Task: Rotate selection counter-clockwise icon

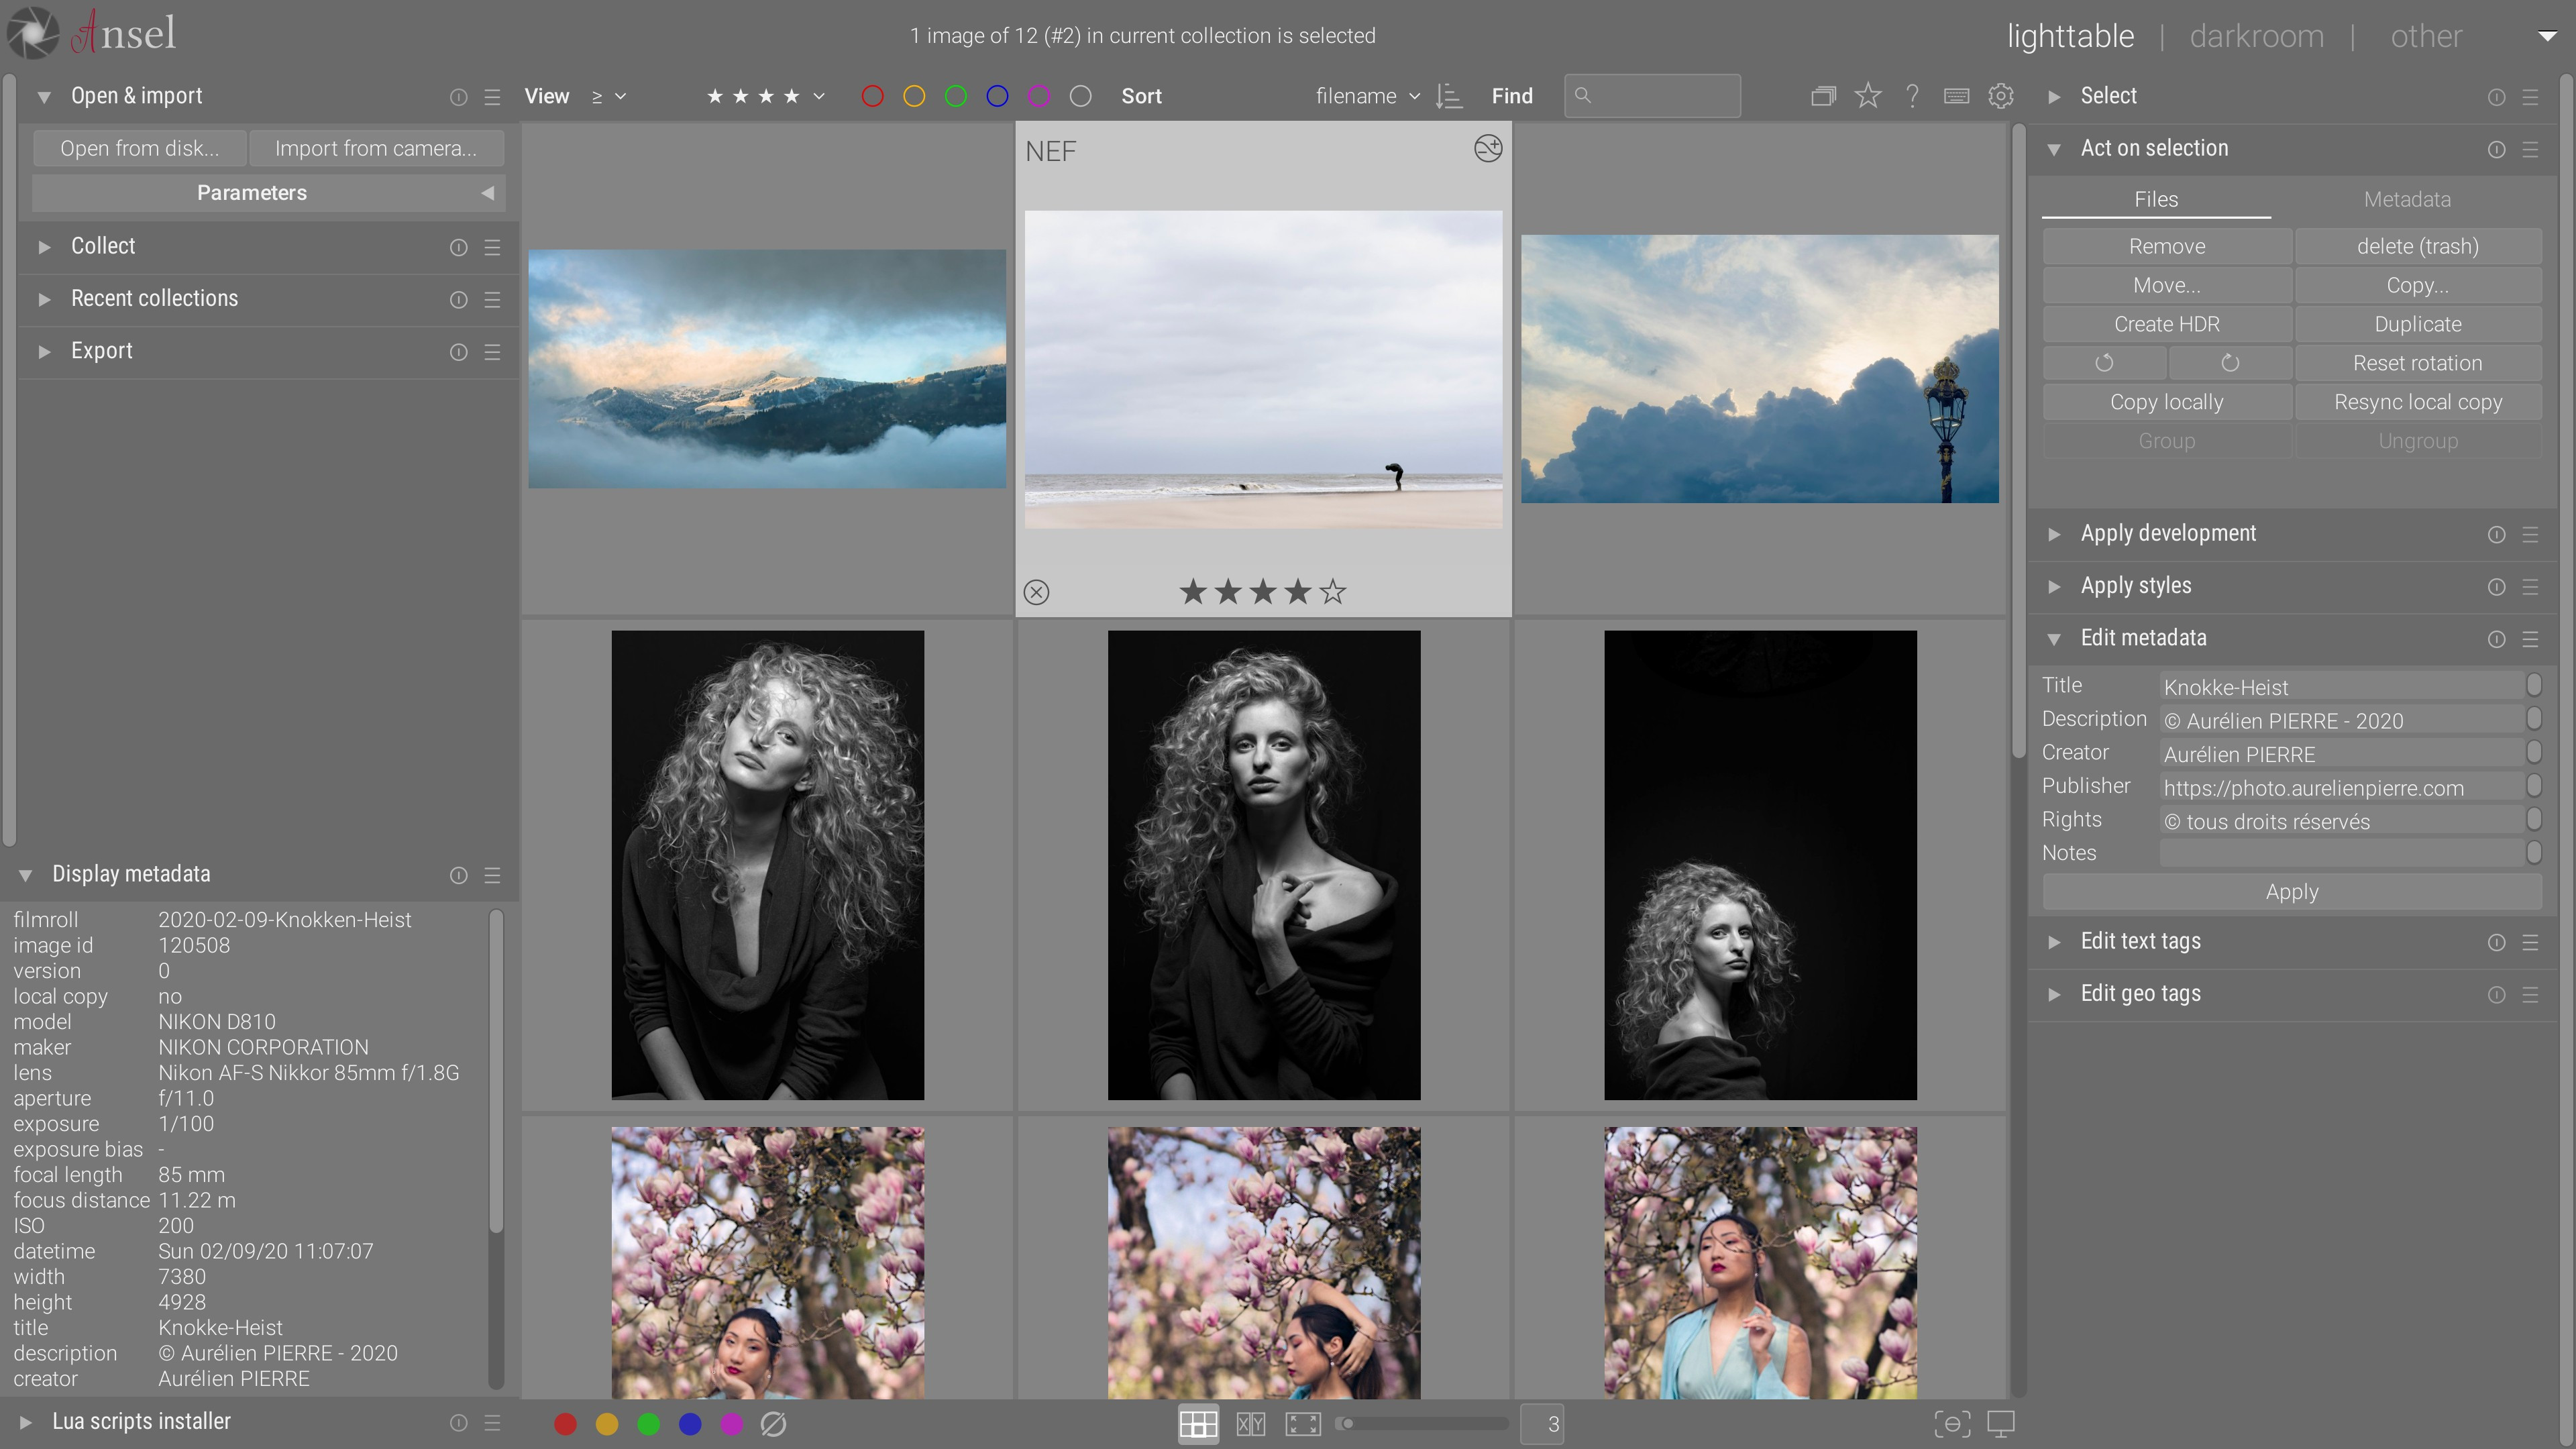Action: click(x=2104, y=363)
